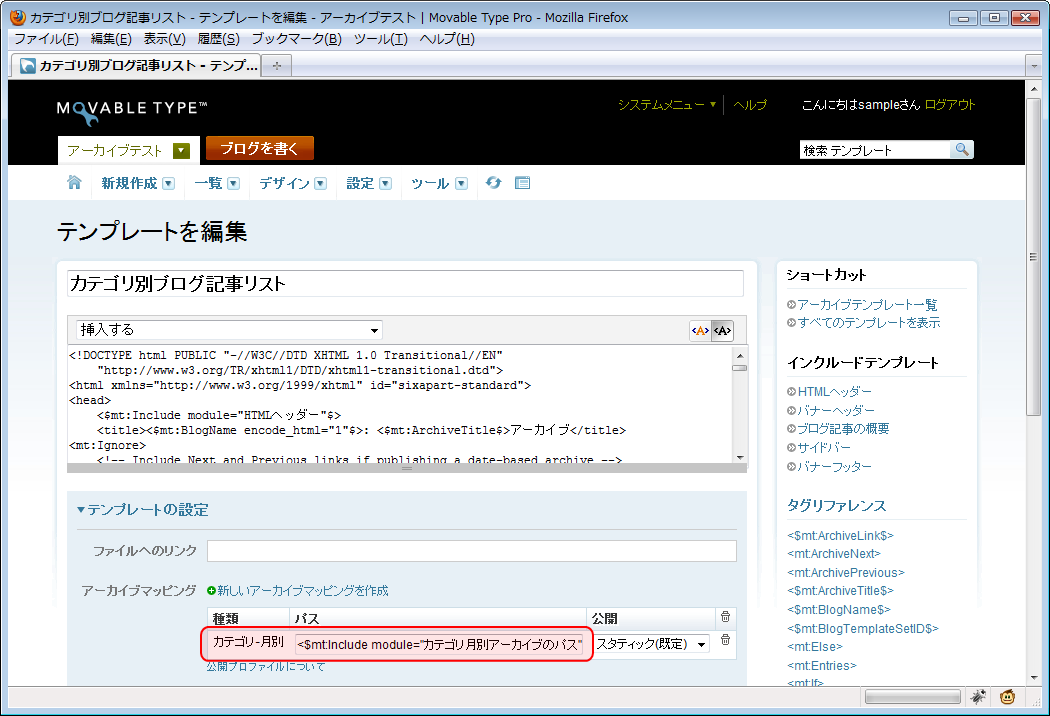Click the trash icon in mapping table header
Viewport: 1050px width, 716px height.
pos(726,618)
